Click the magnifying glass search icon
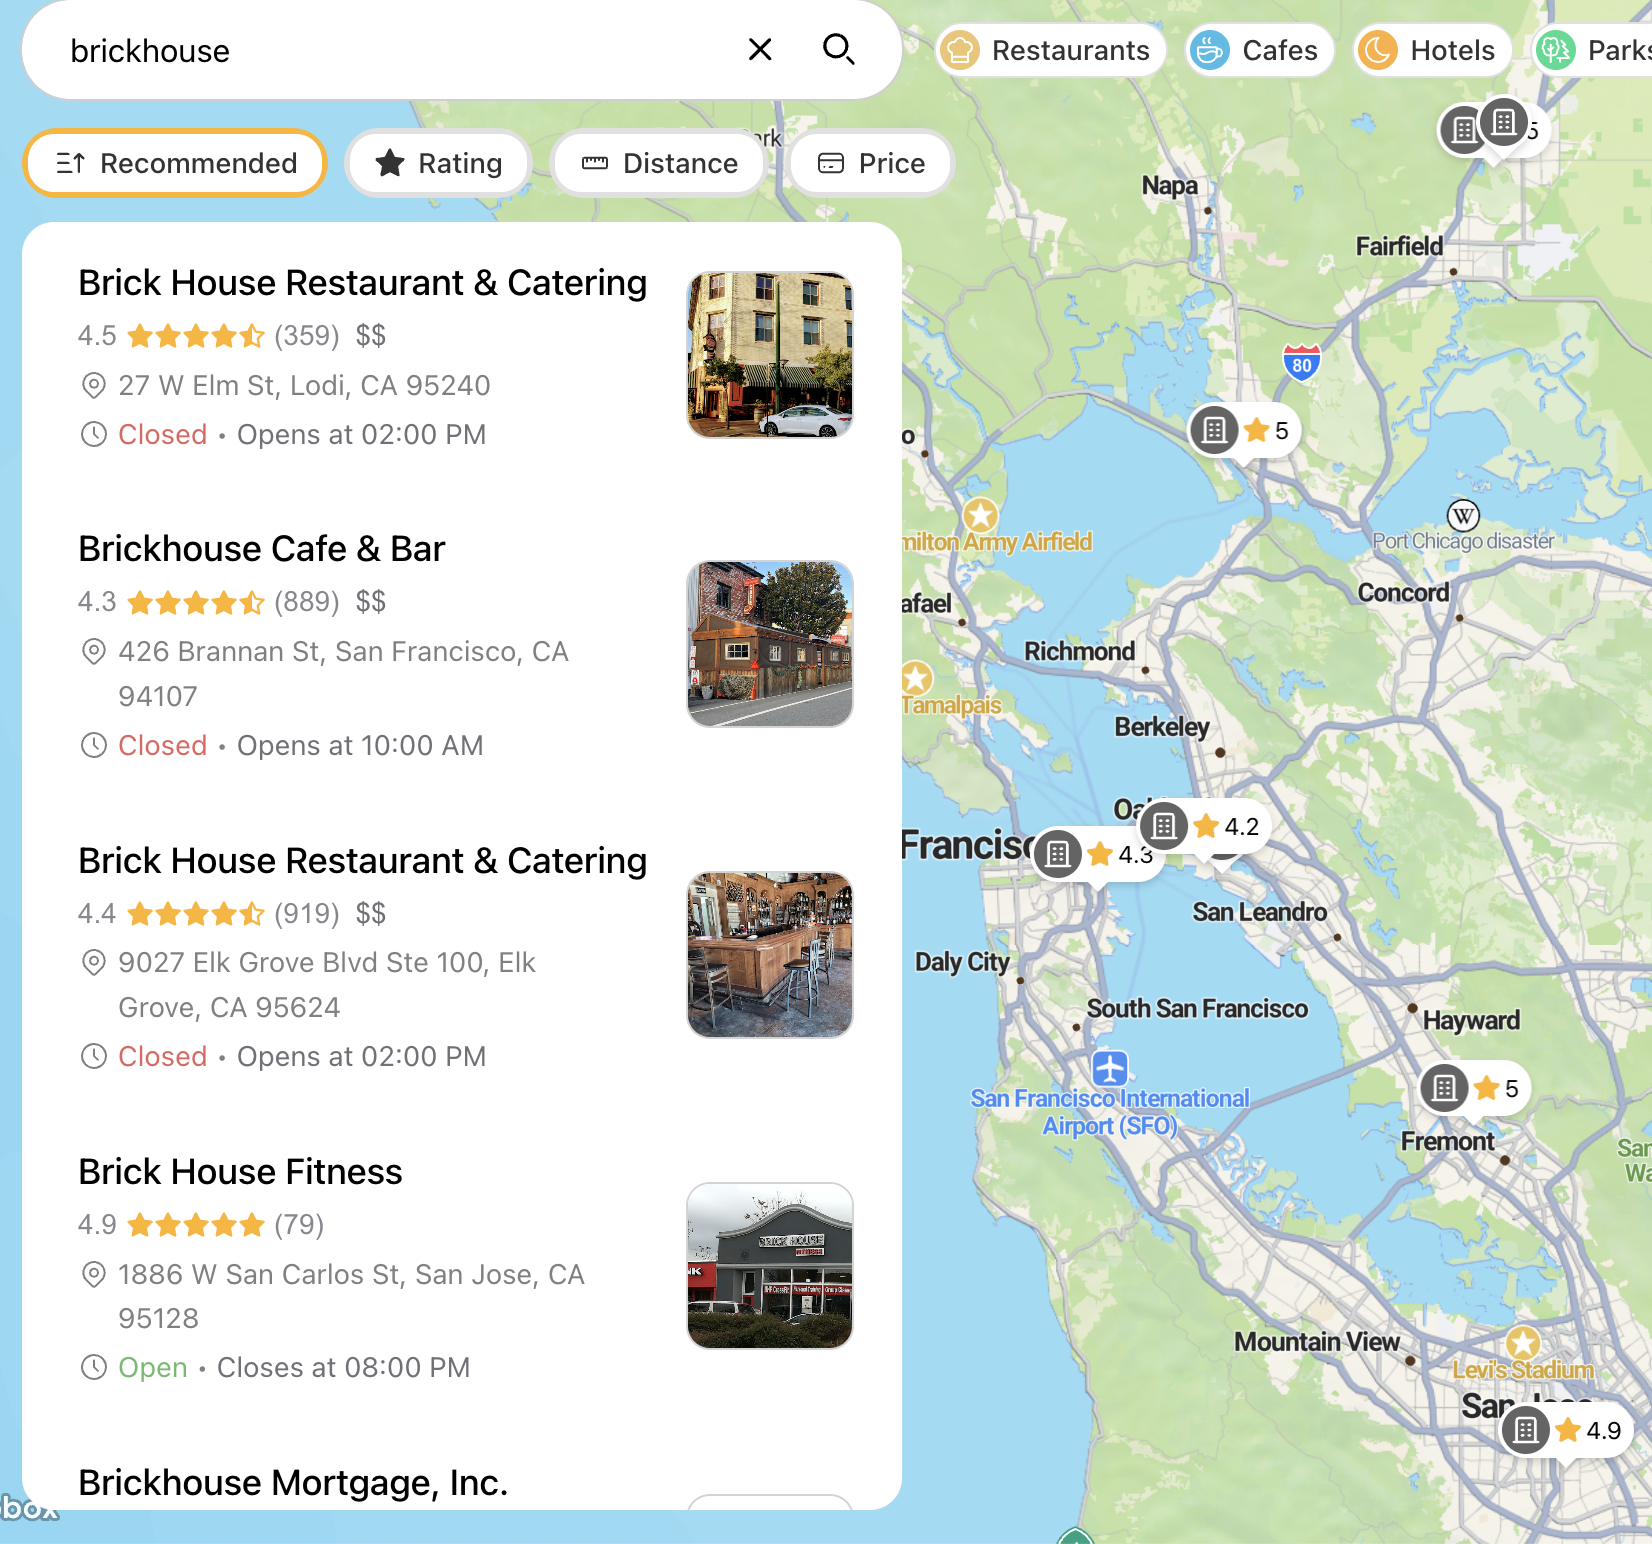1652x1544 pixels. point(838,50)
